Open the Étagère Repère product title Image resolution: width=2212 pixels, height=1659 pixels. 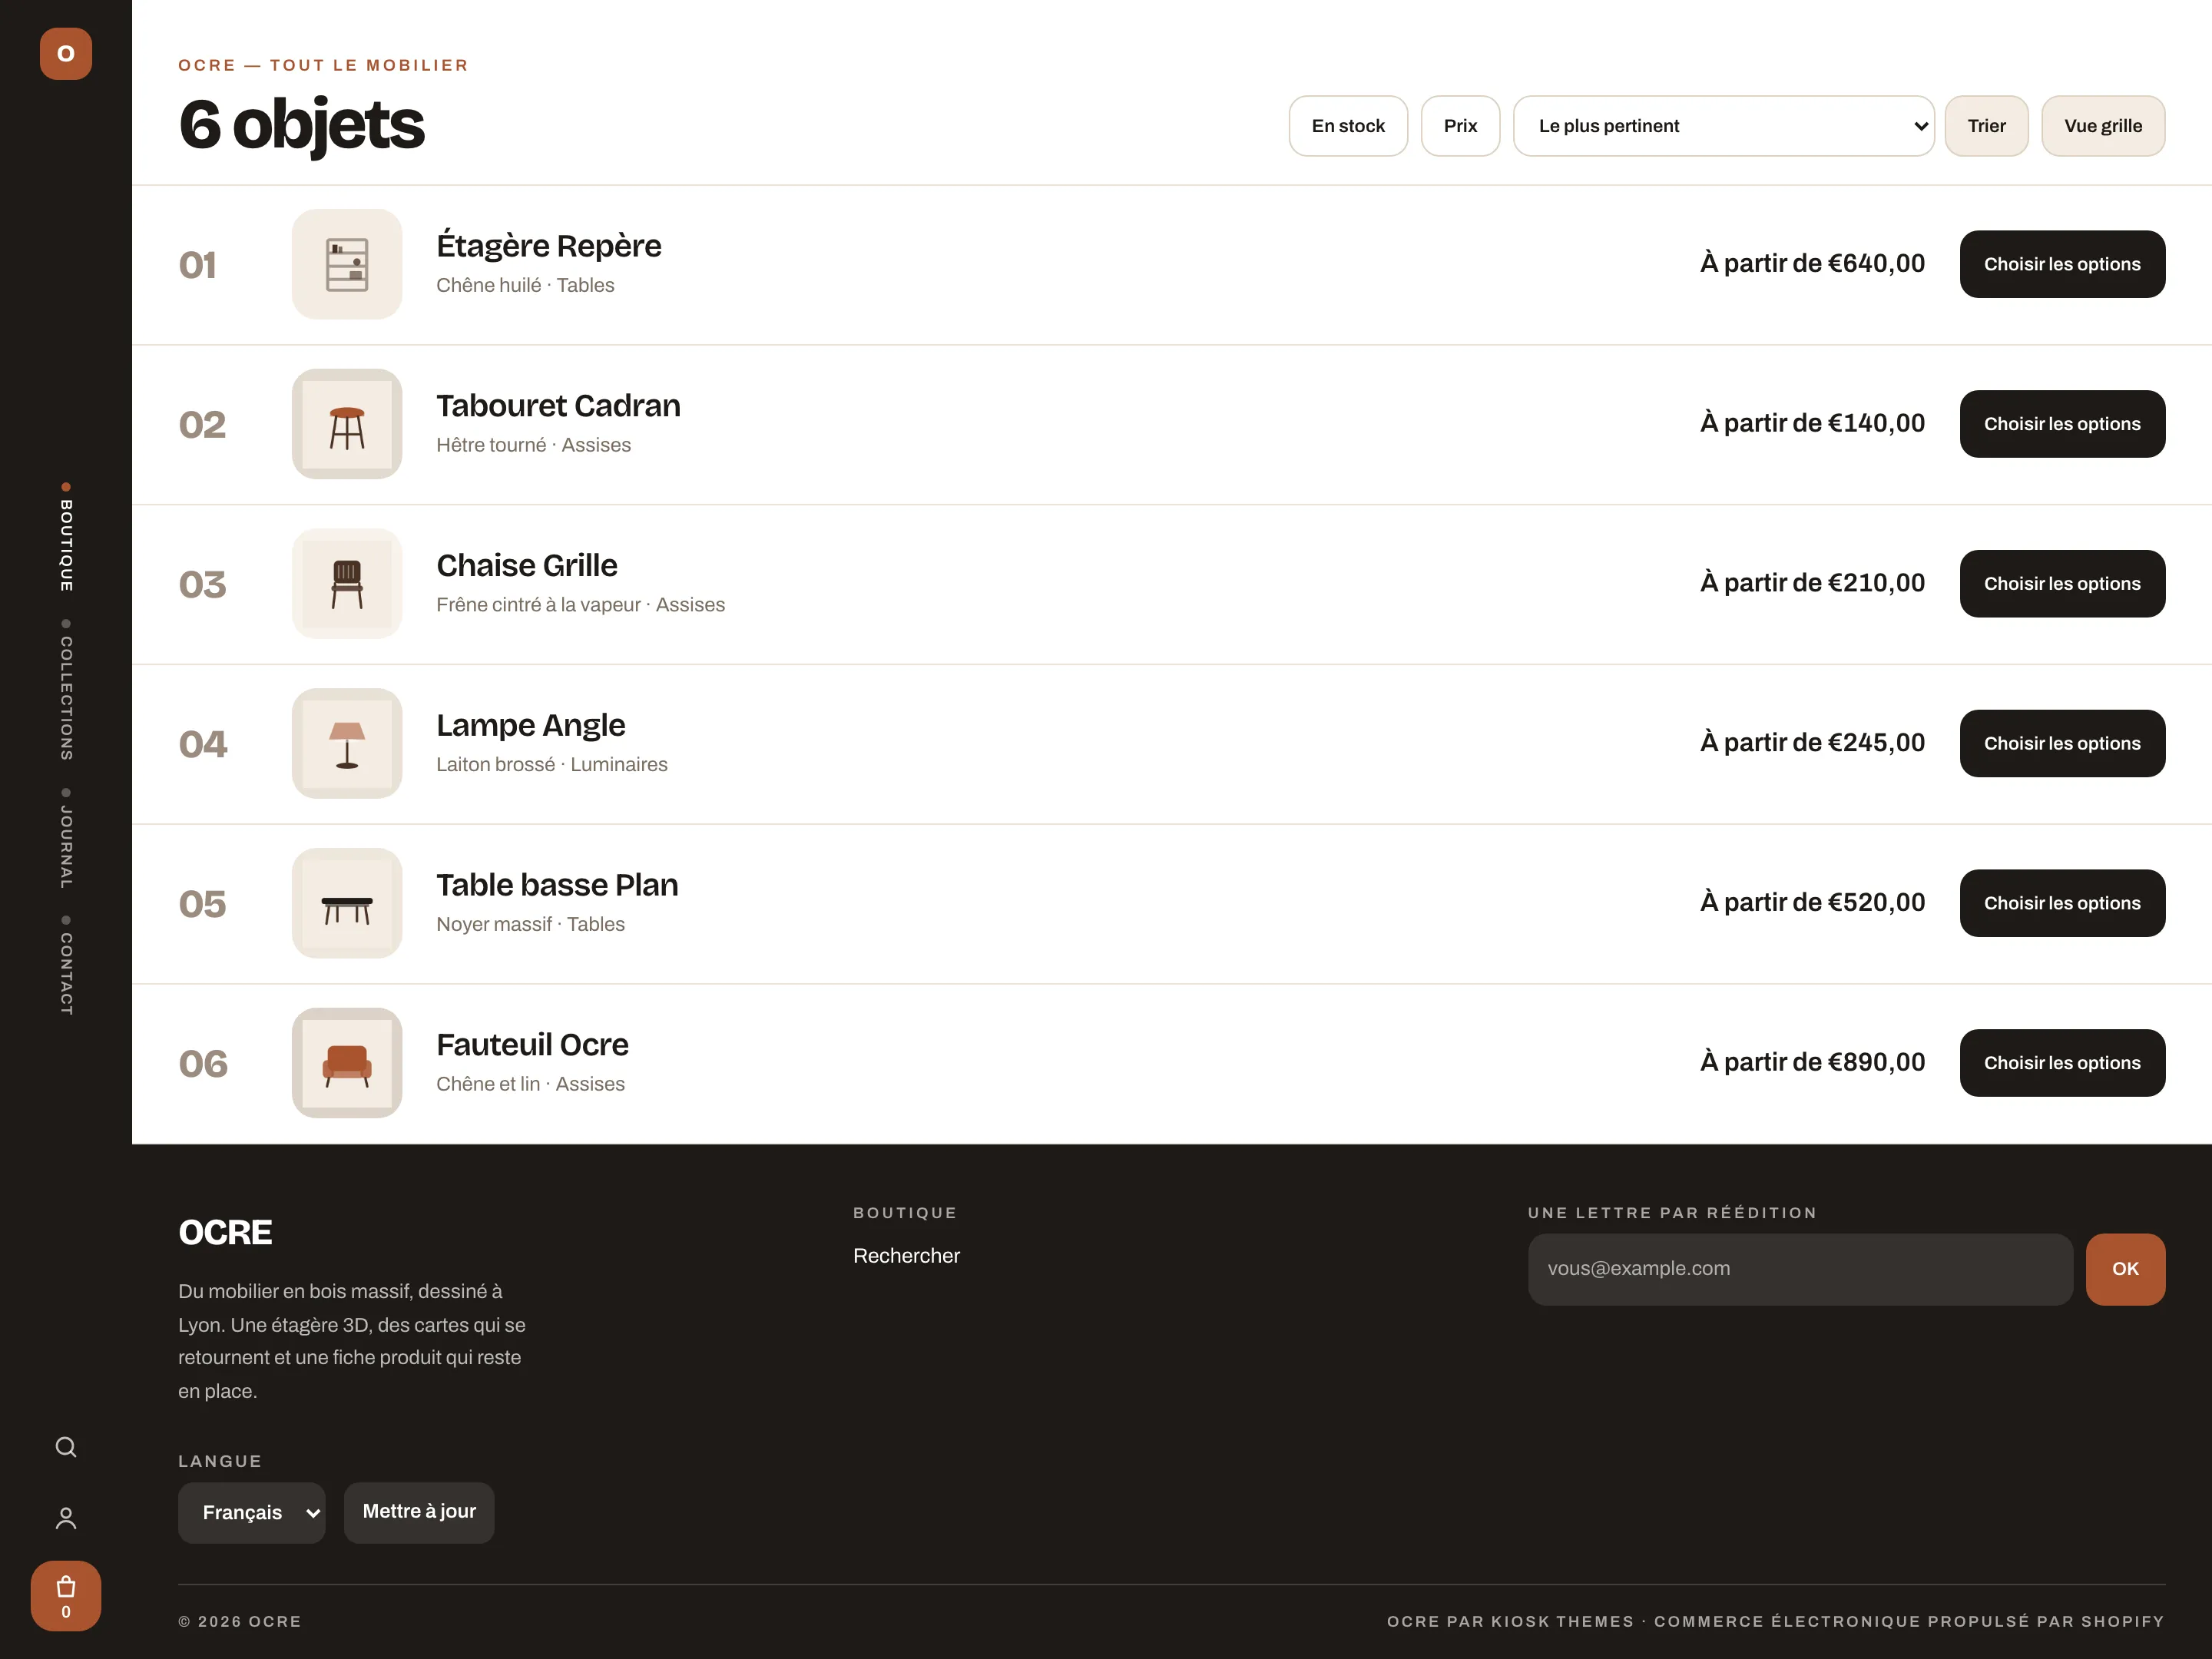549,245
